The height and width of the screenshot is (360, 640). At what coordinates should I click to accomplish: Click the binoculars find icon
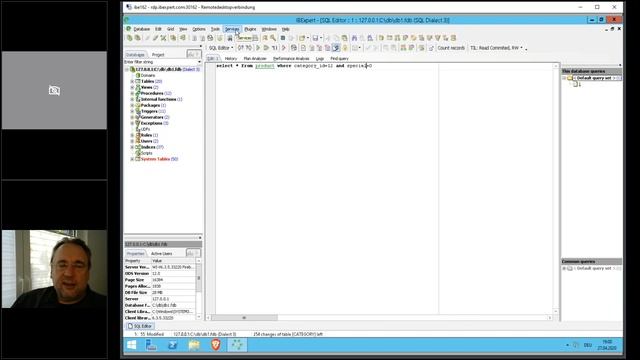click(x=354, y=38)
